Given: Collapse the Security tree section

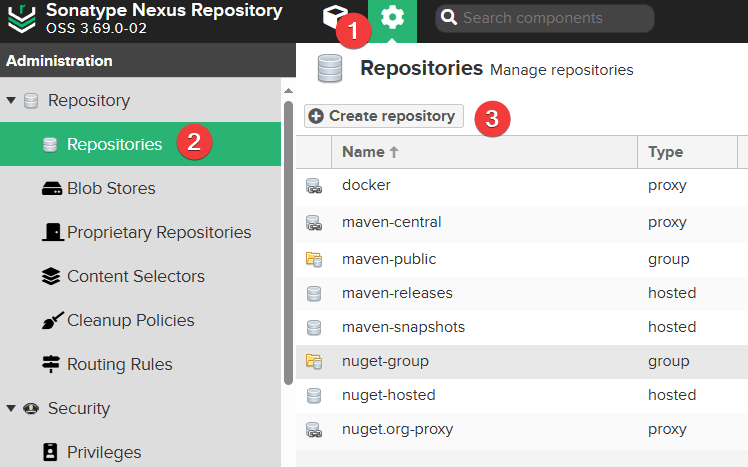Looking at the screenshot, I should click(11, 408).
